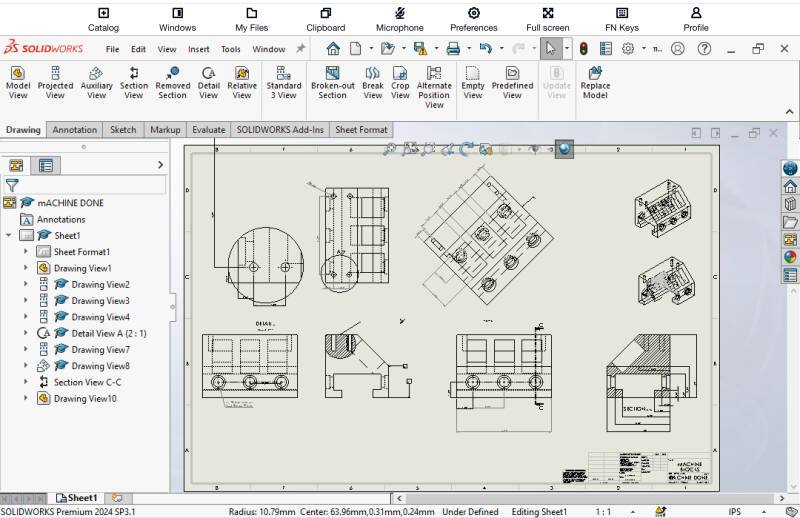Switch to the PropertyManager panel tab
800x518 pixels.
coord(46,165)
